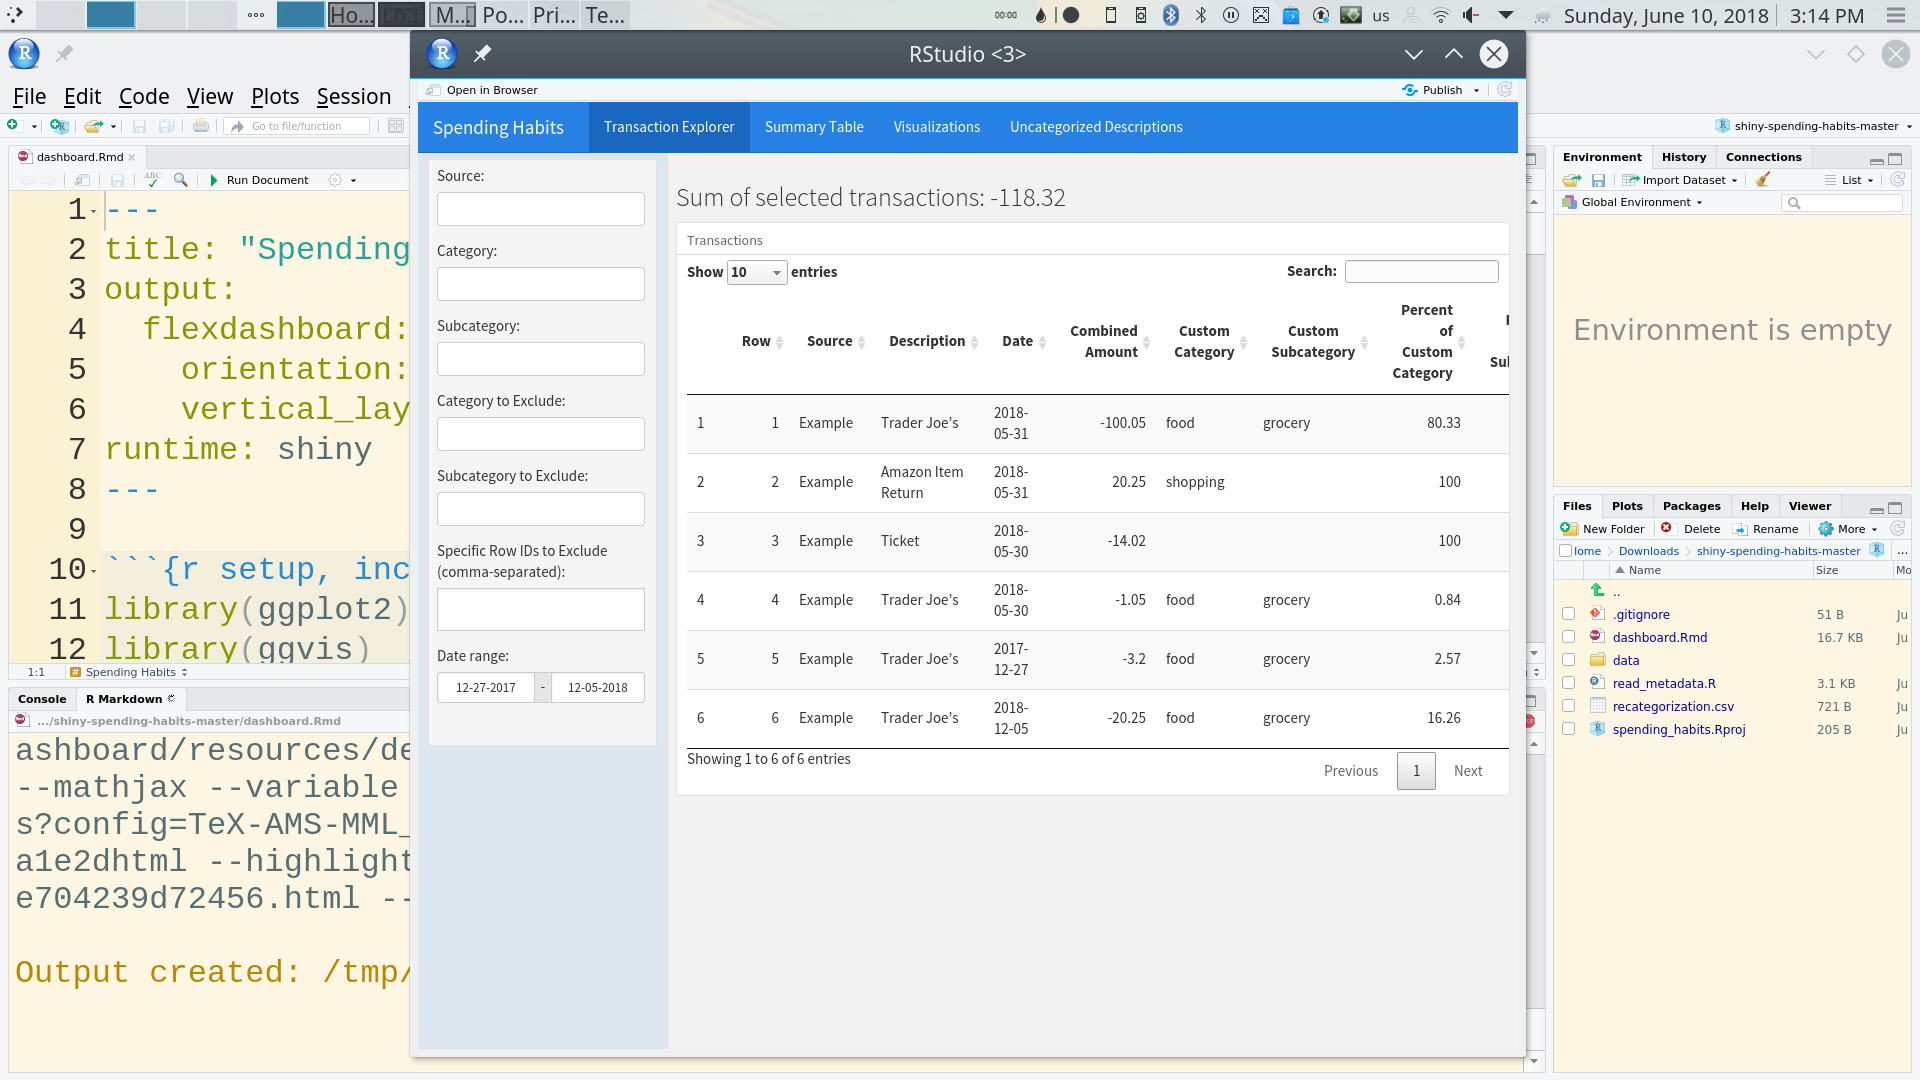
Task: Click the find/replace magnifier icon in editor
Action: 181,180
